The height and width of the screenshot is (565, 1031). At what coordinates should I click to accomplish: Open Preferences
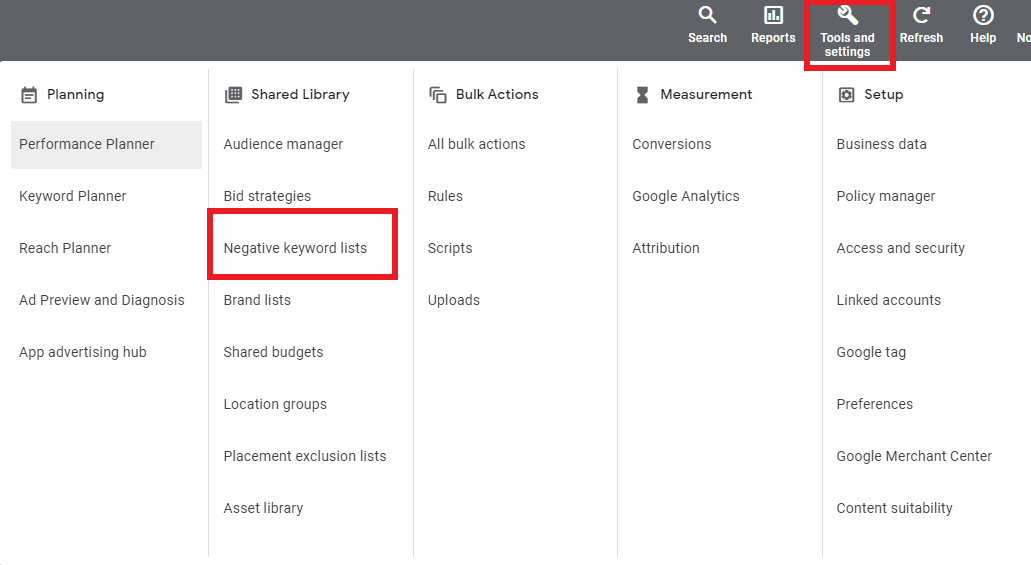pos(875,404)
